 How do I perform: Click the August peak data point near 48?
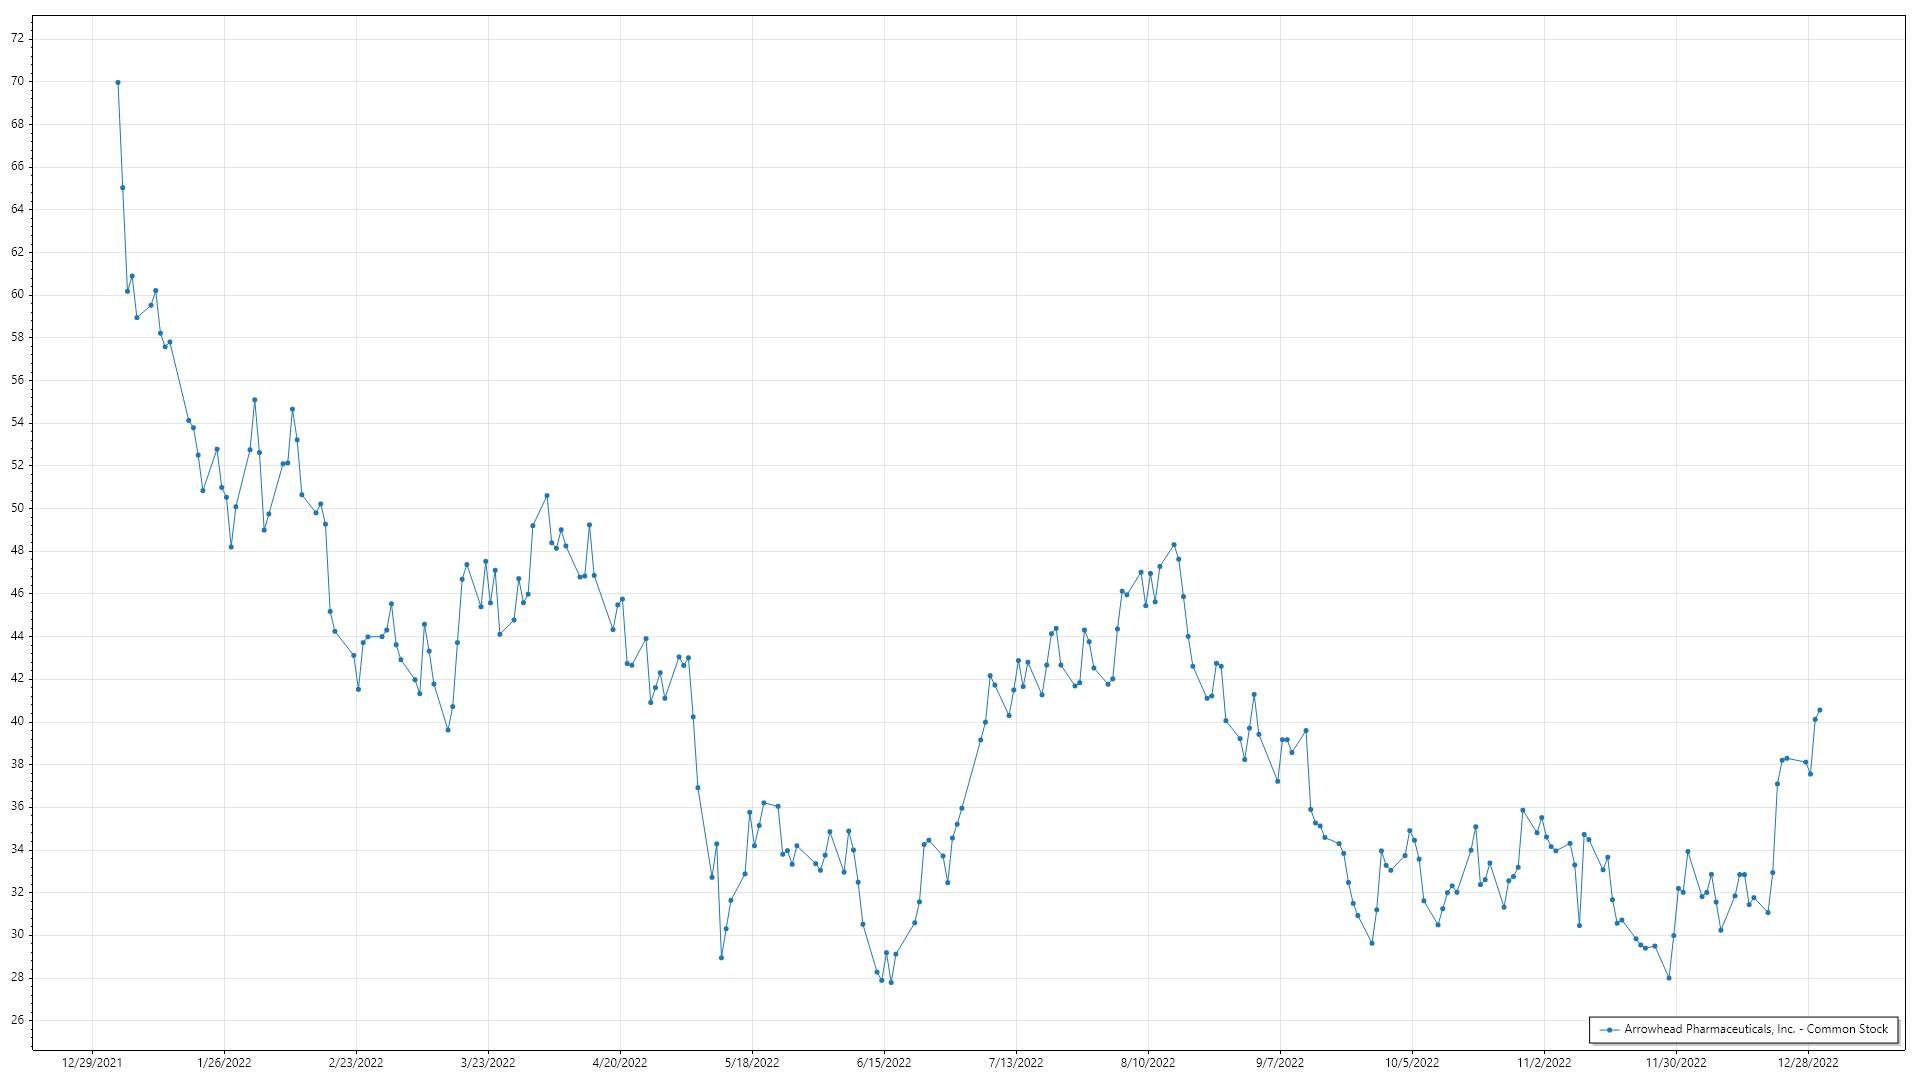[1174, 545]
